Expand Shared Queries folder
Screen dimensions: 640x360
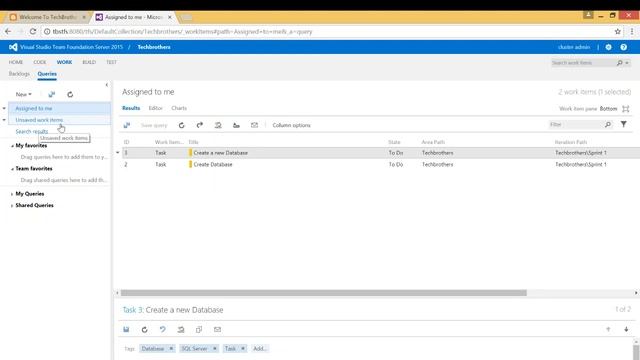coord(12,205)
